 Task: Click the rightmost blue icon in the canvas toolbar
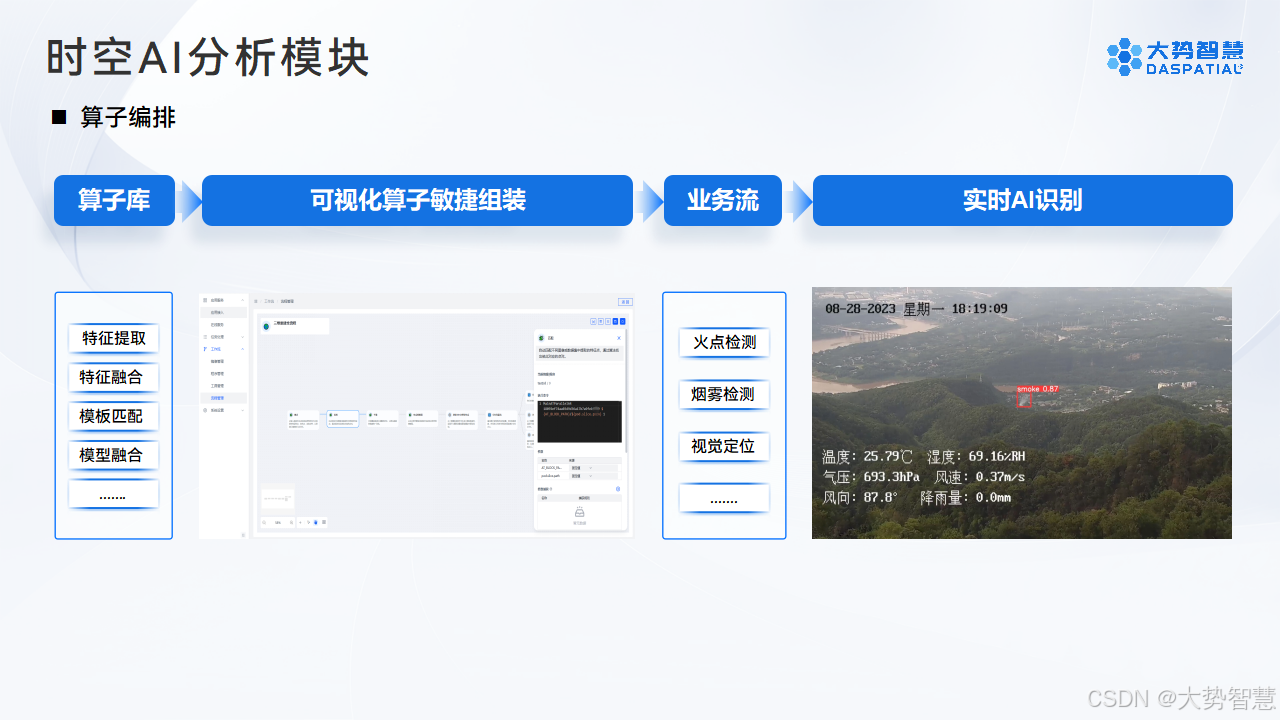622,321
